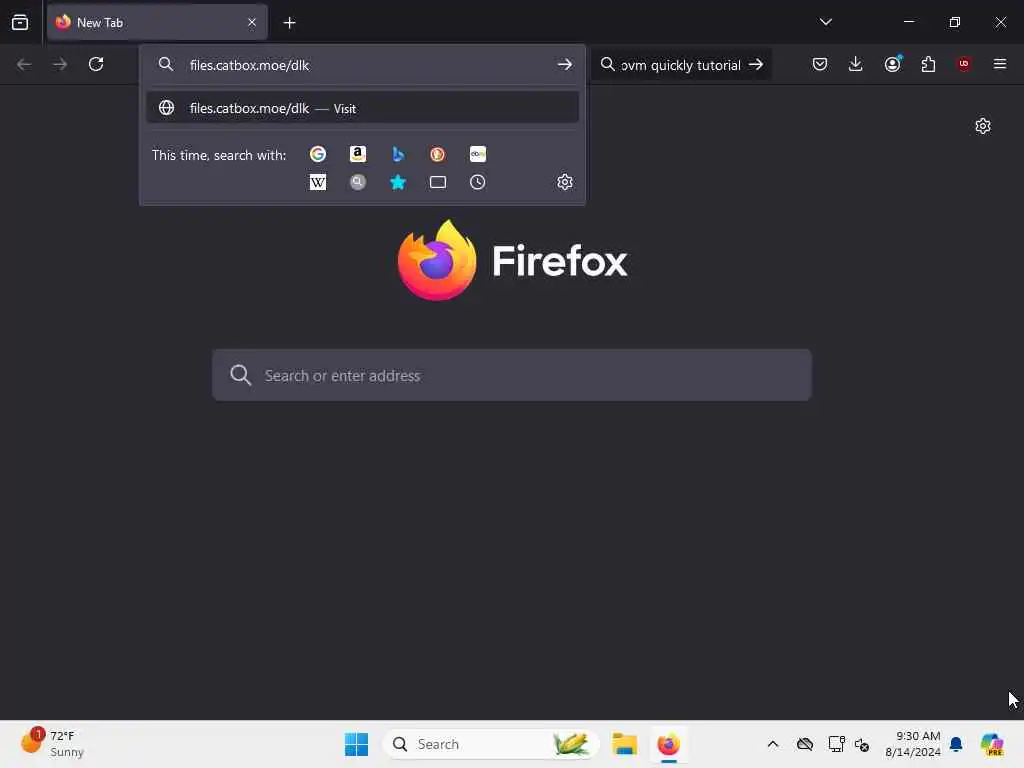Search this time with Wikipedia
1024x768 pixels.
click(x=318, y=182)
